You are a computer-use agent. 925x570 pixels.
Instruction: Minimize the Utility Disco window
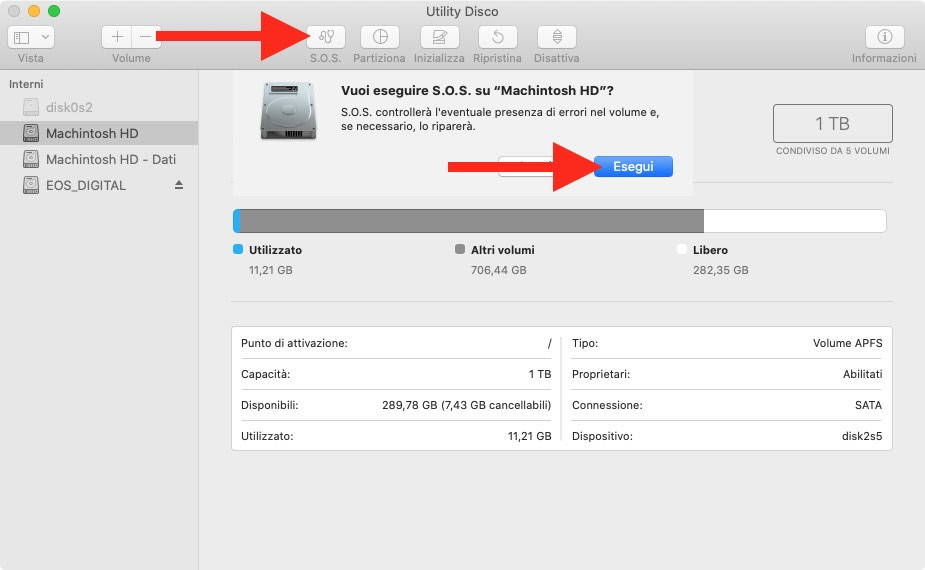click(34, 11)
